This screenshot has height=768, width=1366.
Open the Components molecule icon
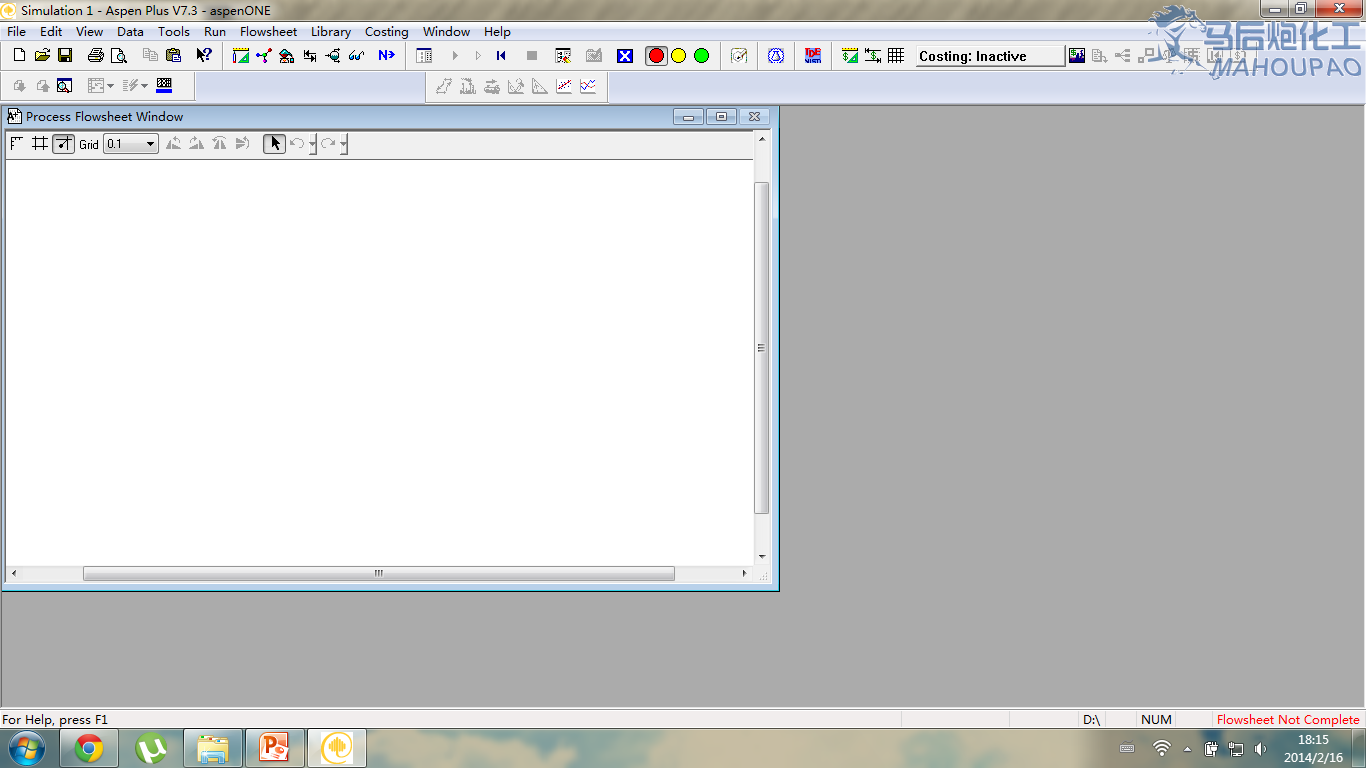pyautogui.click(x=264, y=56)
